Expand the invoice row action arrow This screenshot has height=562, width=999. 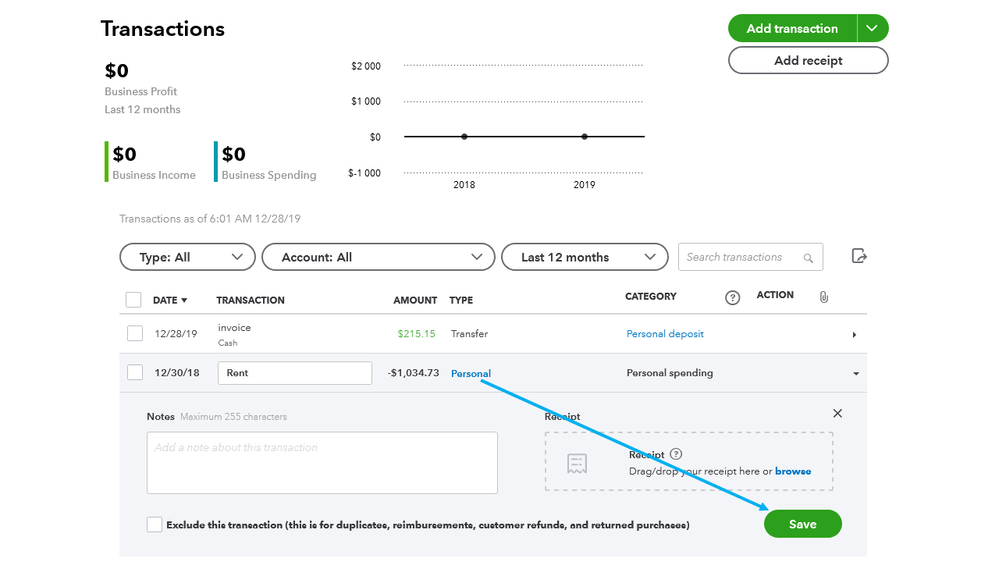click(x=854, y=335)
